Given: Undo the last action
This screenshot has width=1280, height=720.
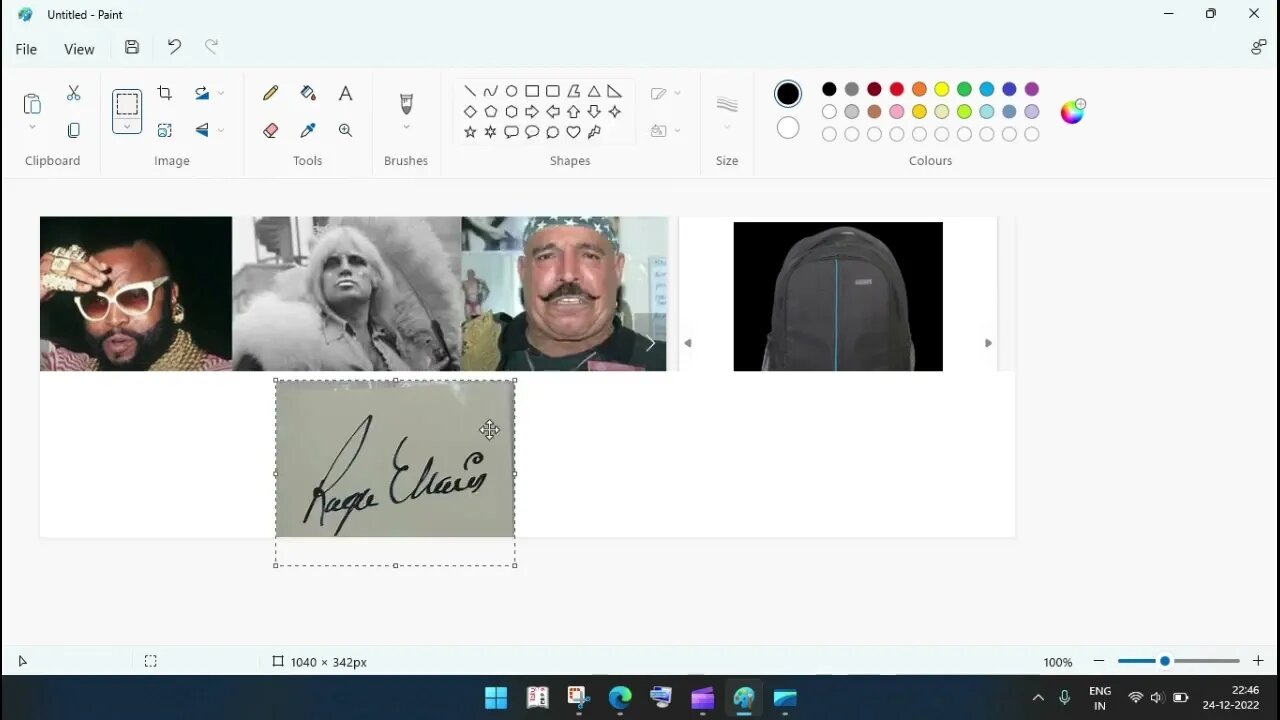Looking at the screenshot, I should click(x=174, y=46).
